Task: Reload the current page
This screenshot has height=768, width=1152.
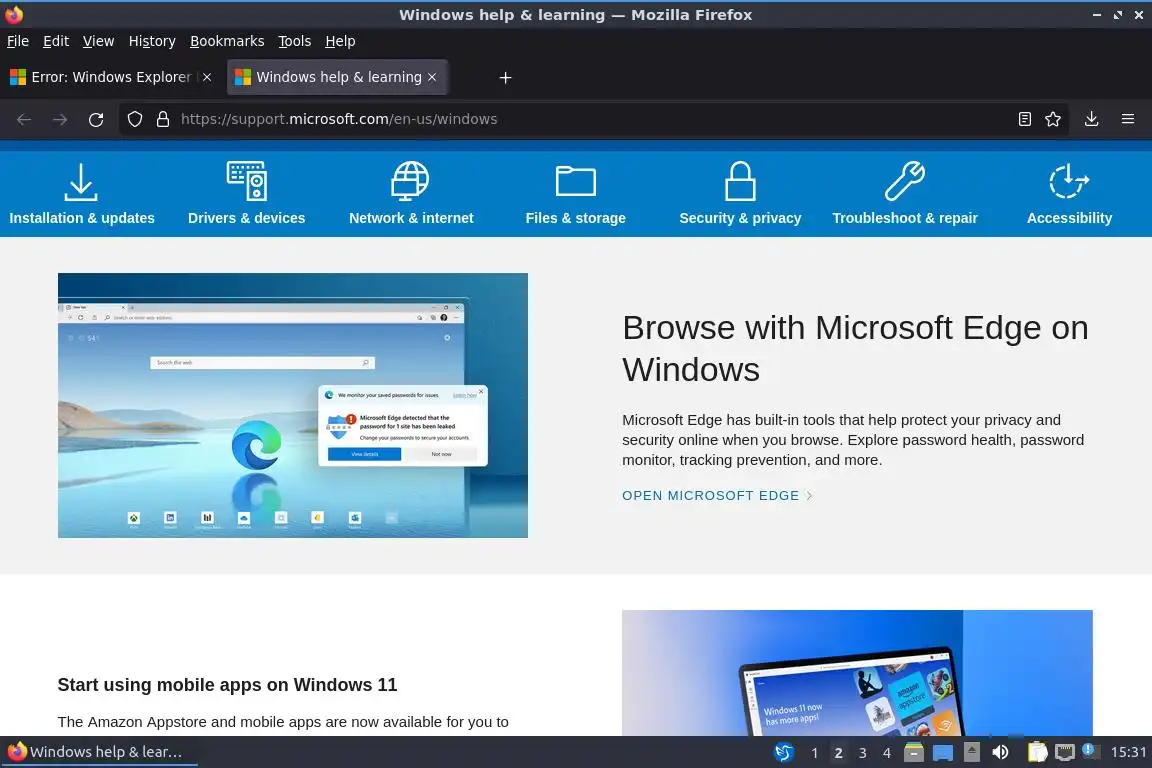Action: (x=96, y=119)
